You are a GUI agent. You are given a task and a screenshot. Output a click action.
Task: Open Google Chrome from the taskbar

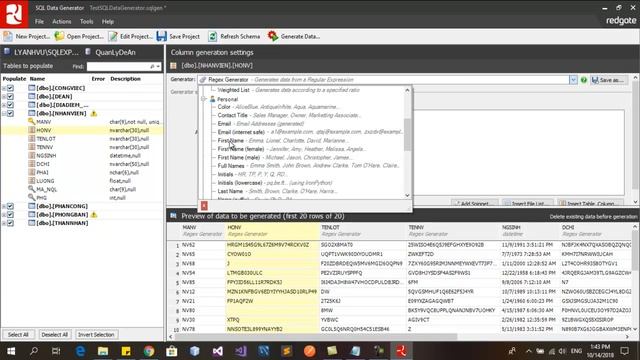(x=149, y=351)
